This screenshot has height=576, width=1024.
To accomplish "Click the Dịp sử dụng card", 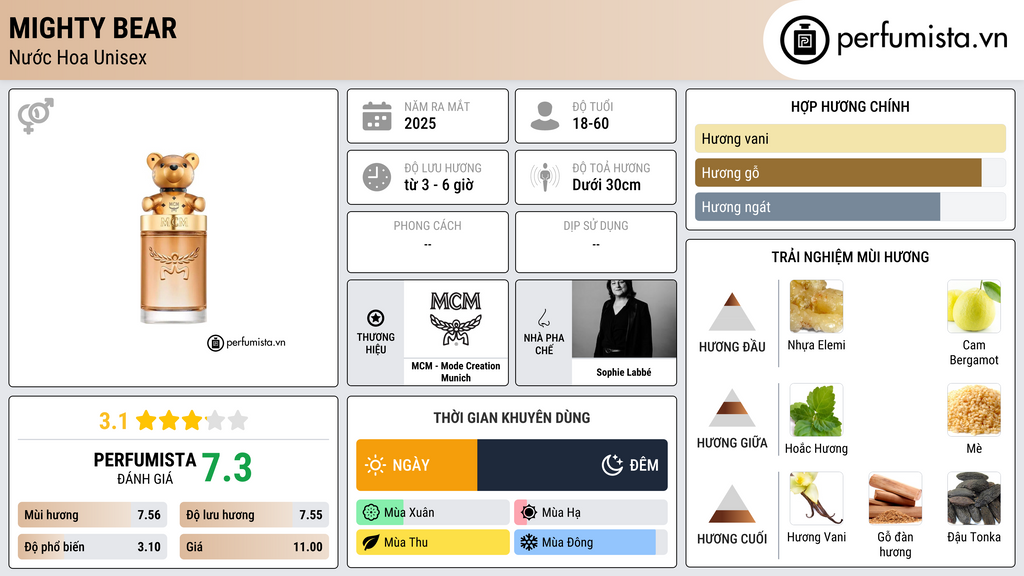I will click(596, 242).
